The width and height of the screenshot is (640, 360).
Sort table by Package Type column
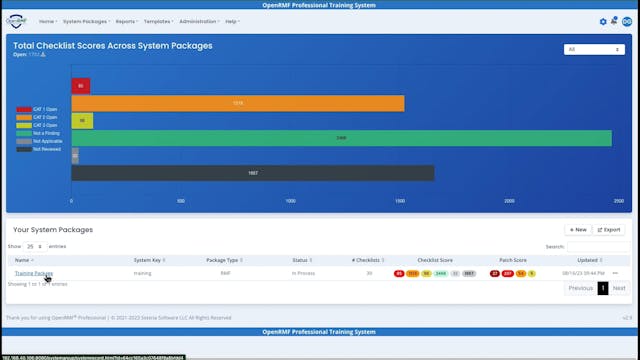click(x=224, y=260)
